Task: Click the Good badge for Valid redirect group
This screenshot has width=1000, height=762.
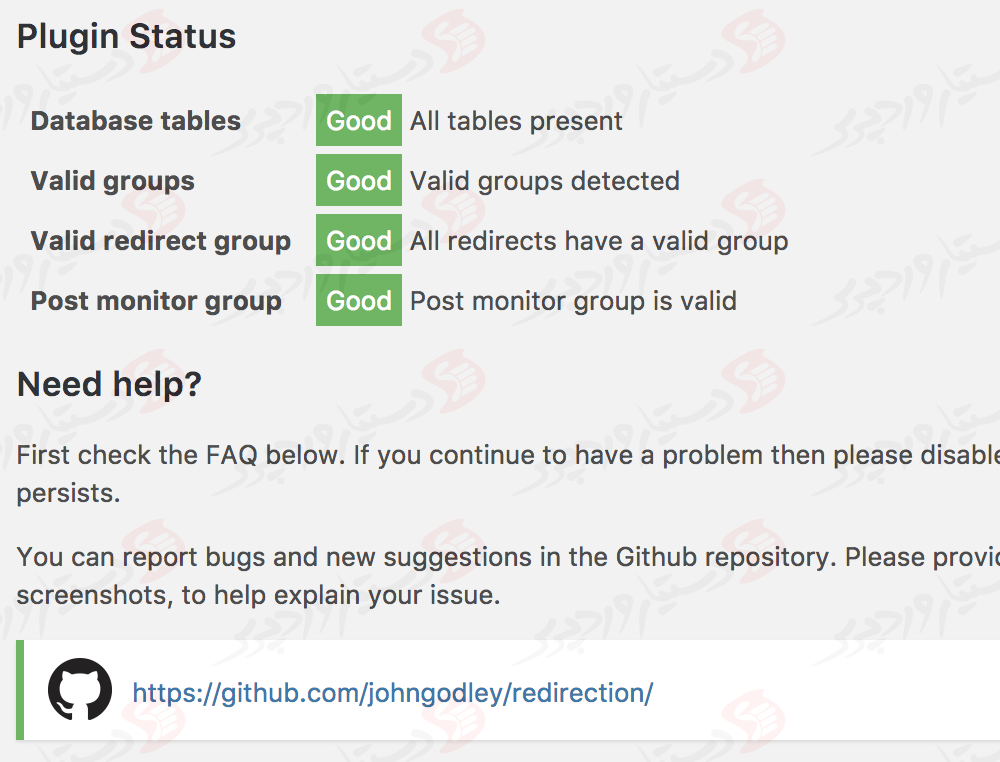Action: click(358, 240)
